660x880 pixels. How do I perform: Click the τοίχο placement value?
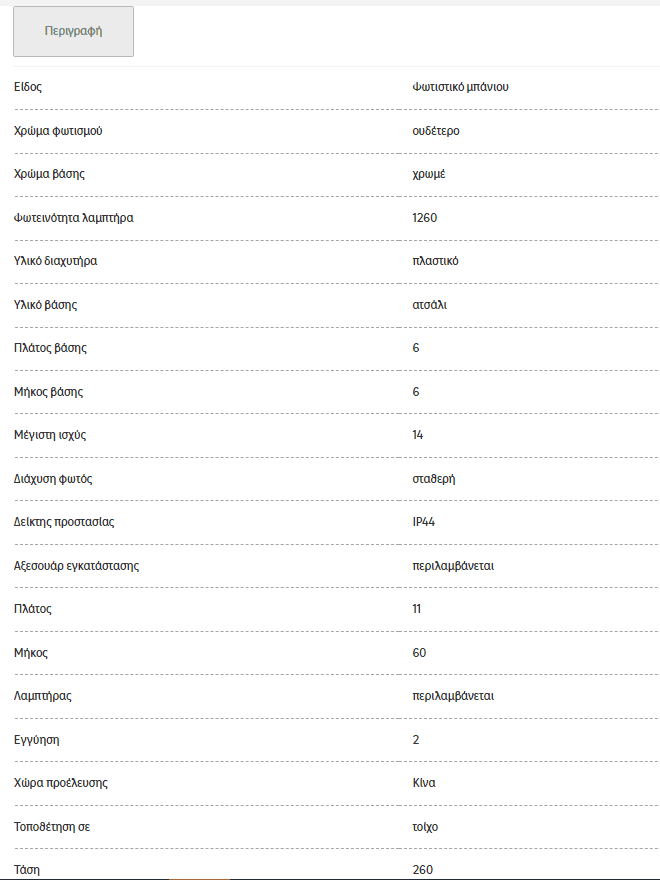point(425,827)
